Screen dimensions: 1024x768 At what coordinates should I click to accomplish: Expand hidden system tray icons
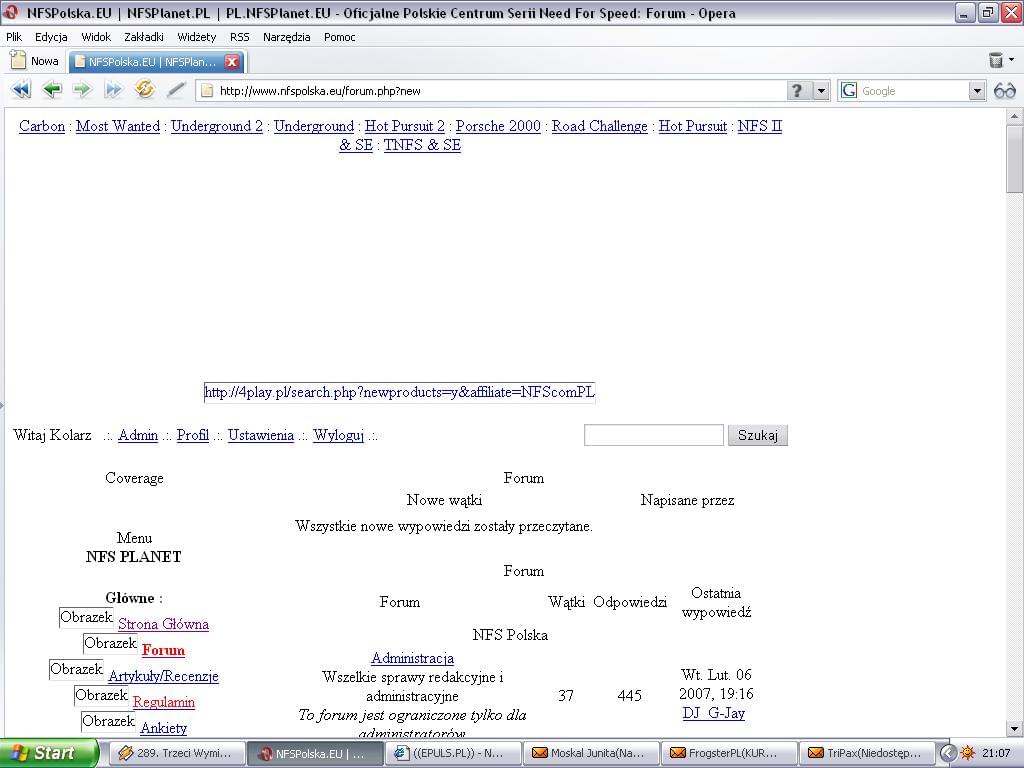[948, 753]
